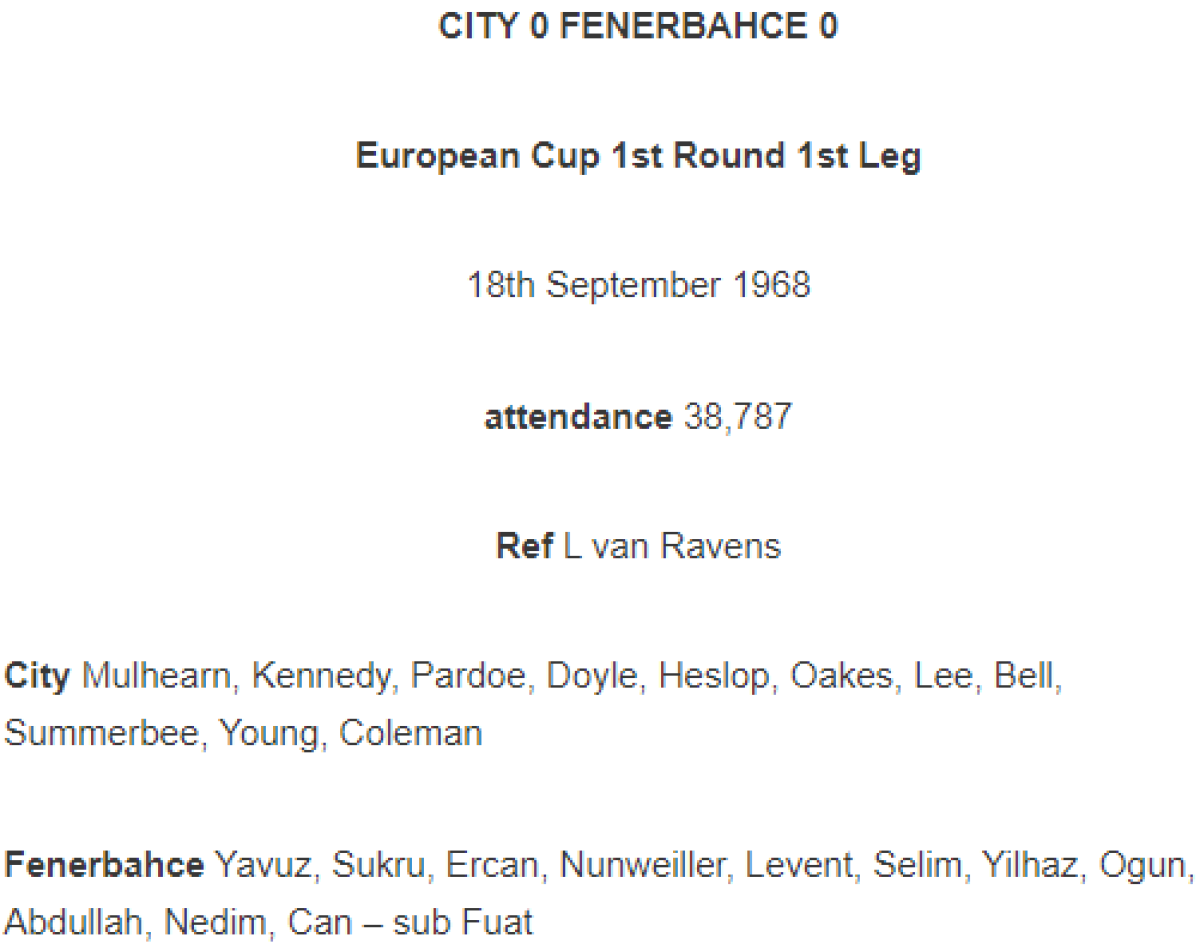Screen dimensions: 1200x944
Task: Click the bold "Fenerbahce" lineup label
Action: 104,864
